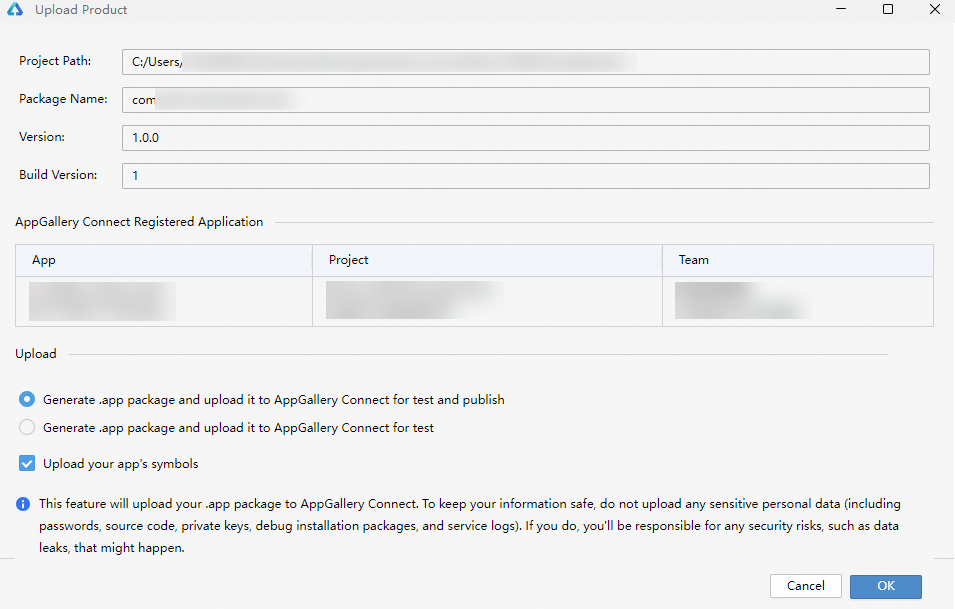Cancel the product upload
The image size is (955, 609).
(x=805, y=586)
